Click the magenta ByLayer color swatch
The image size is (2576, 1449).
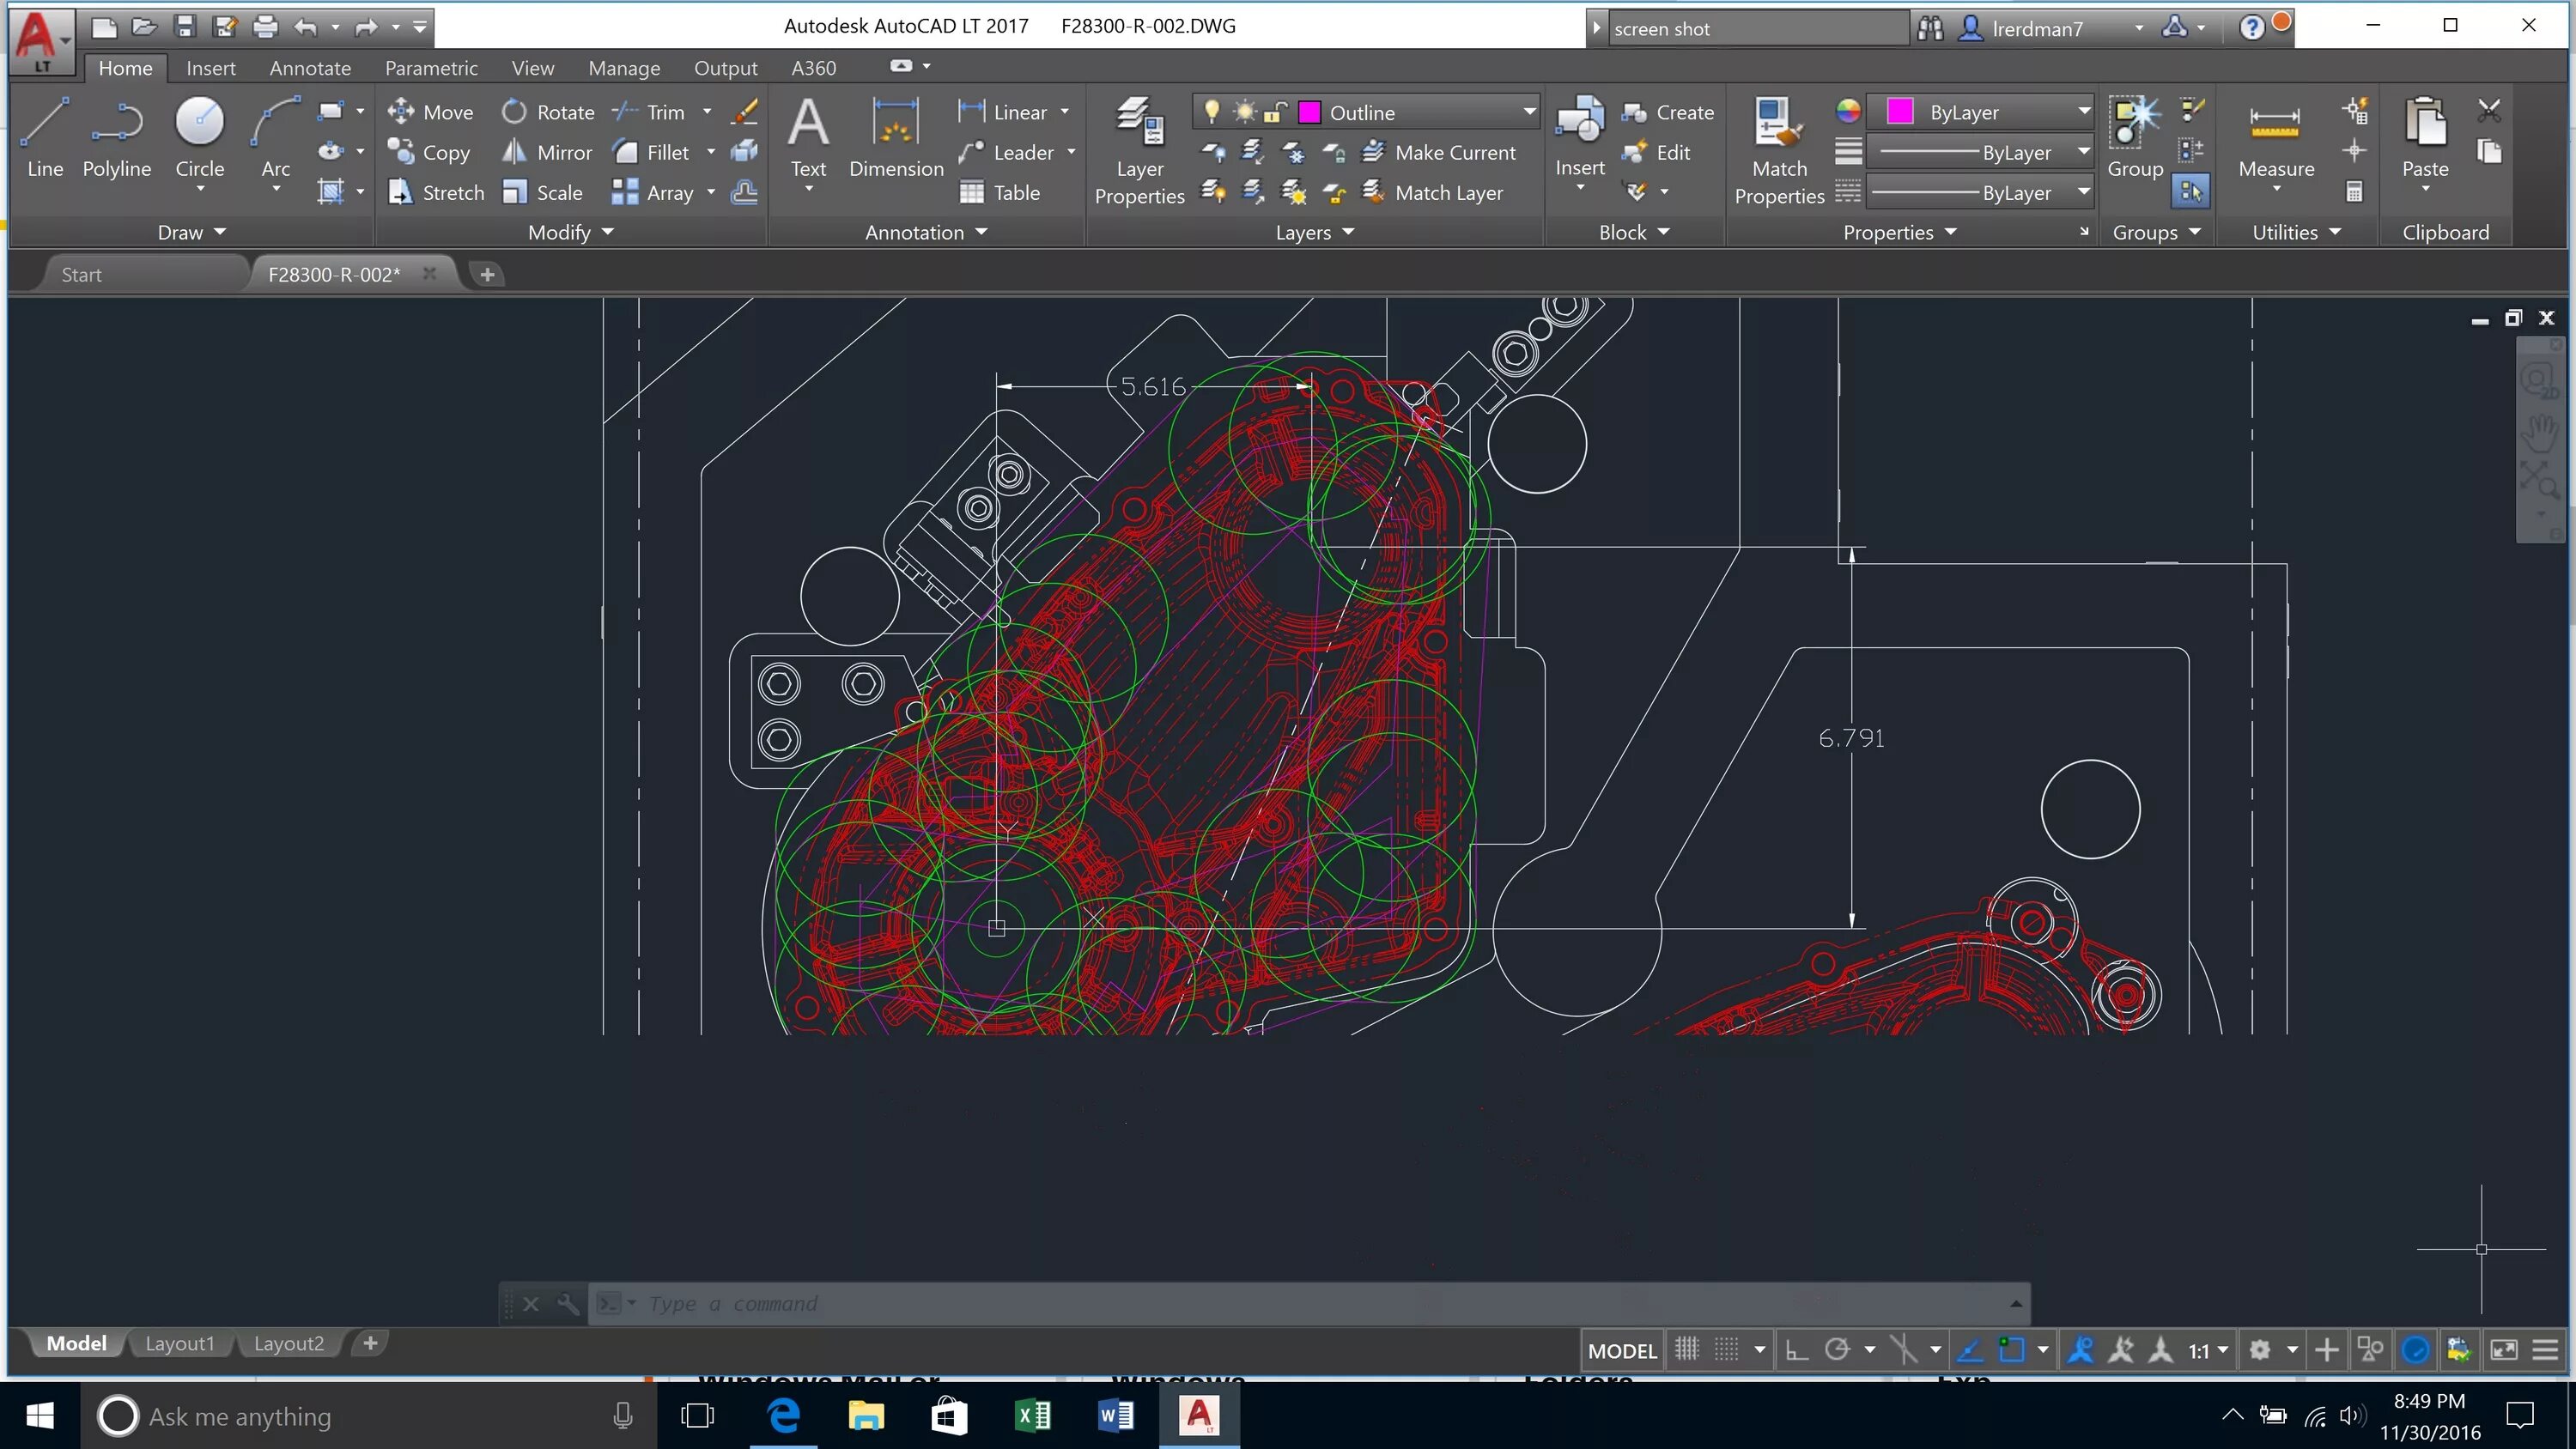[x=1899, y=112]
